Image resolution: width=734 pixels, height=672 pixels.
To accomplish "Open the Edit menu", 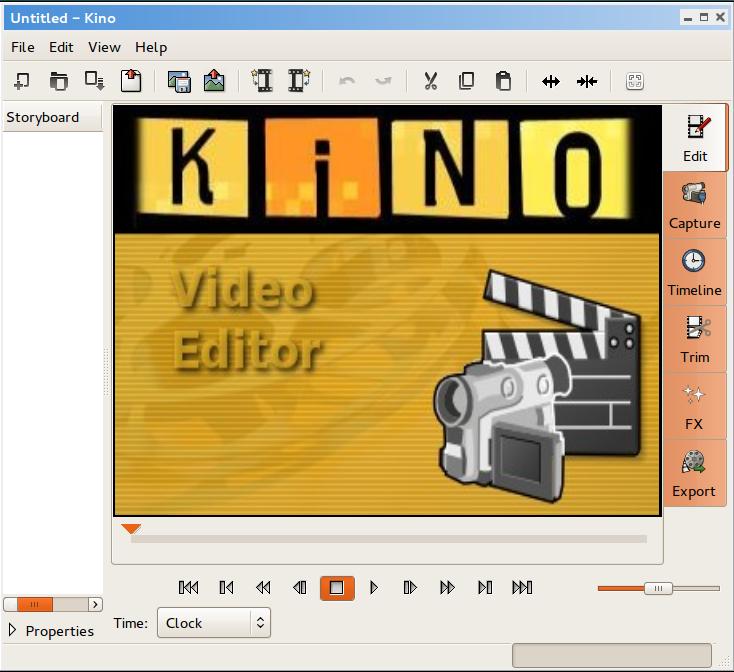I will (x=61, y=47).
